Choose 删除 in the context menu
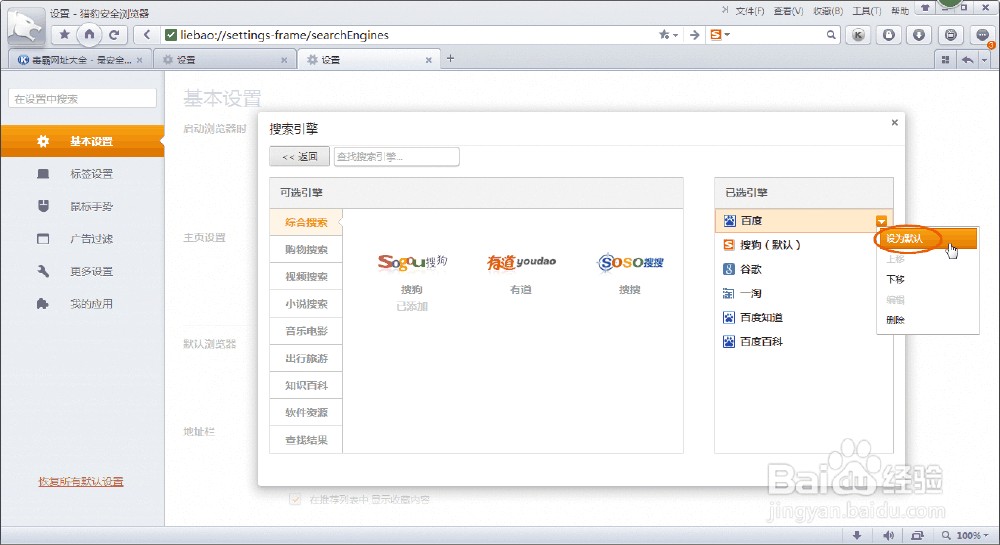The image size is (1000, 545). (x=895, y=320)
